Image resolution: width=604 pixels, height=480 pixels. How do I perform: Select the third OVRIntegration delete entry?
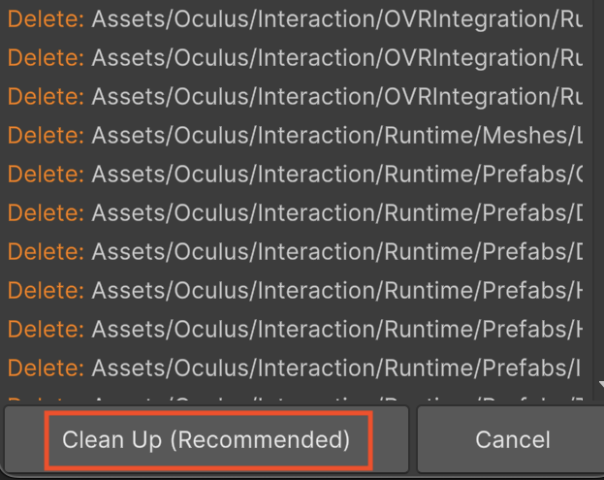tap(295, 96)
